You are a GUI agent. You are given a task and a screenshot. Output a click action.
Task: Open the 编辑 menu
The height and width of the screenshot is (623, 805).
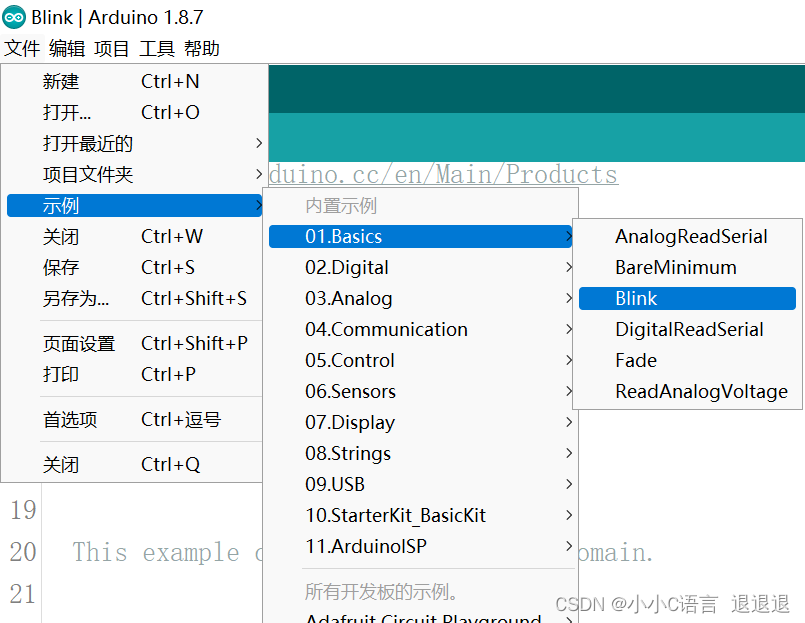(66, 48)
